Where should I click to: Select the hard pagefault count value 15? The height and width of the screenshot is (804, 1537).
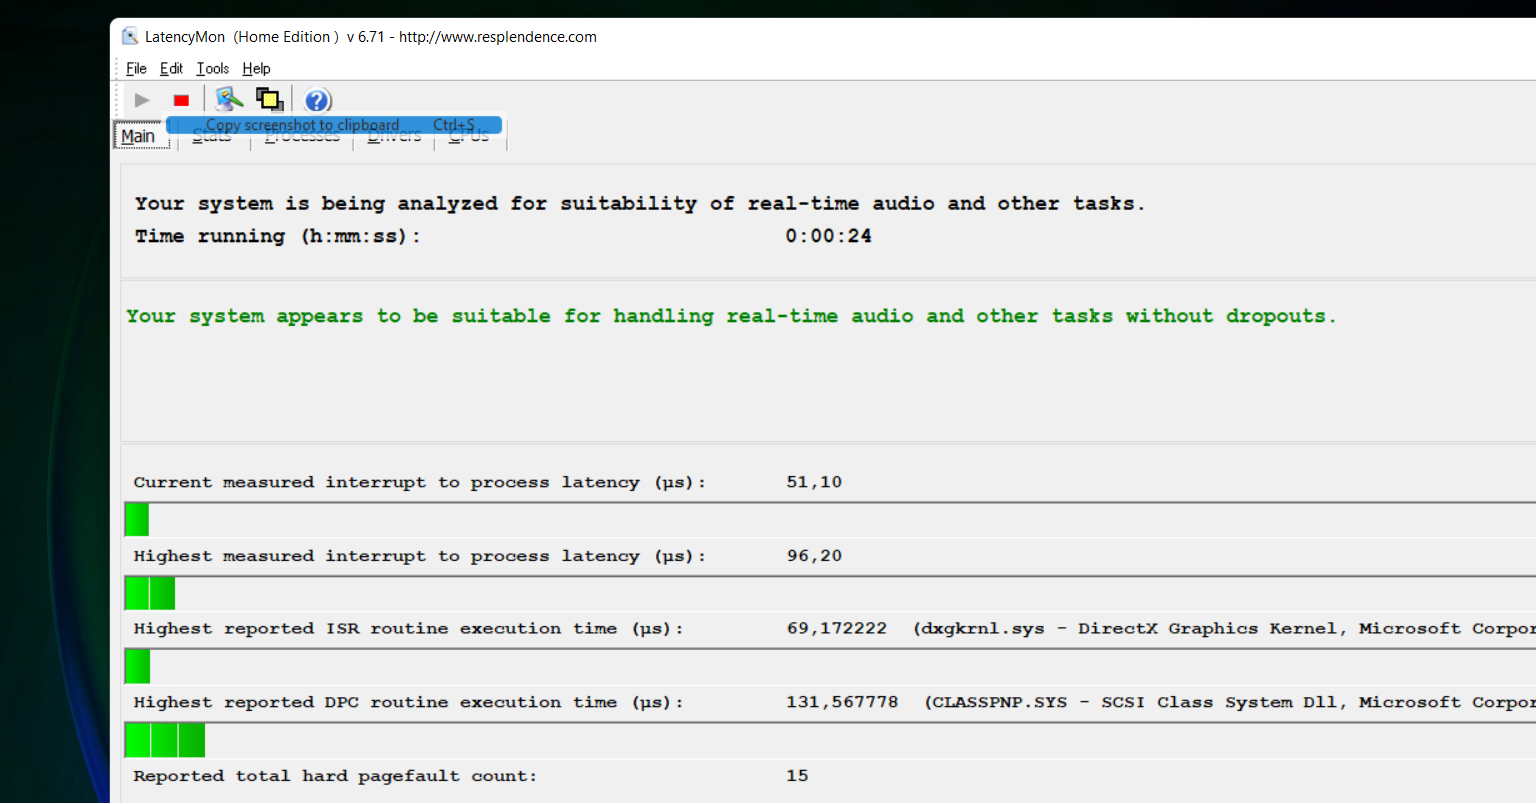pyautogui.click(x=797, y=776)
